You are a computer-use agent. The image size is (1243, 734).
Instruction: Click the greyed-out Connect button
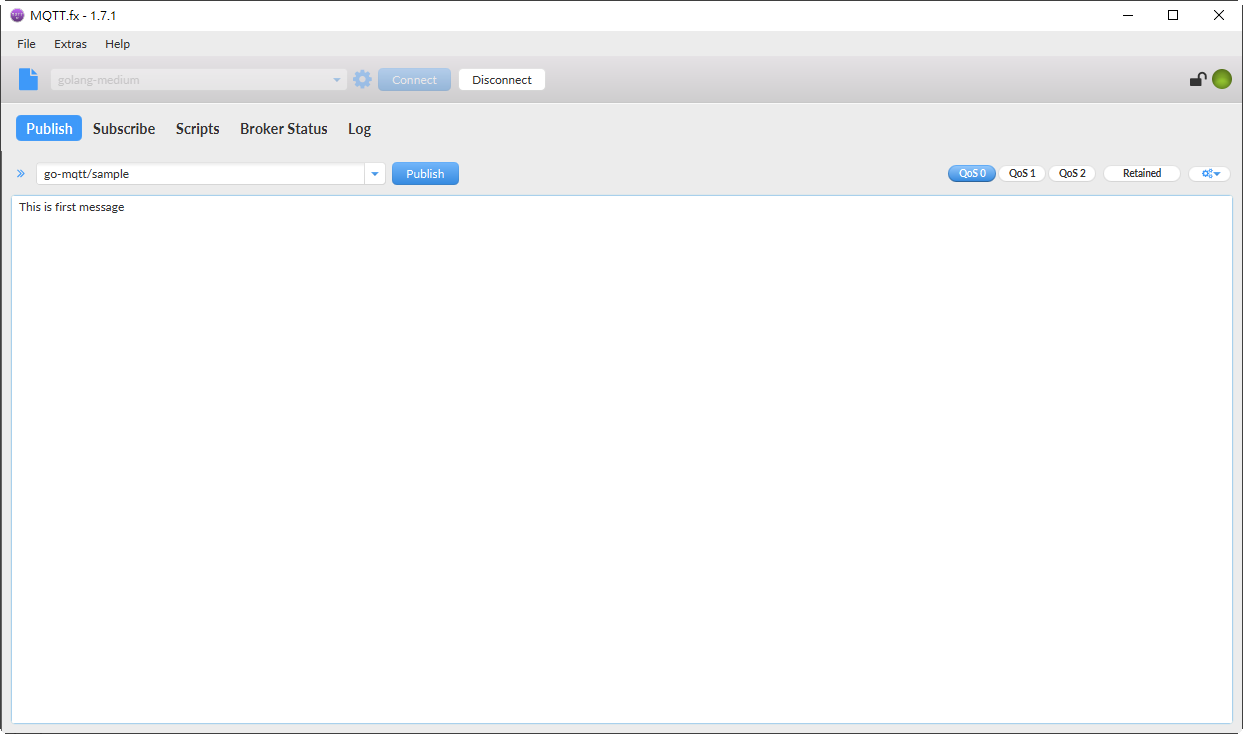[x=414, y=80]
